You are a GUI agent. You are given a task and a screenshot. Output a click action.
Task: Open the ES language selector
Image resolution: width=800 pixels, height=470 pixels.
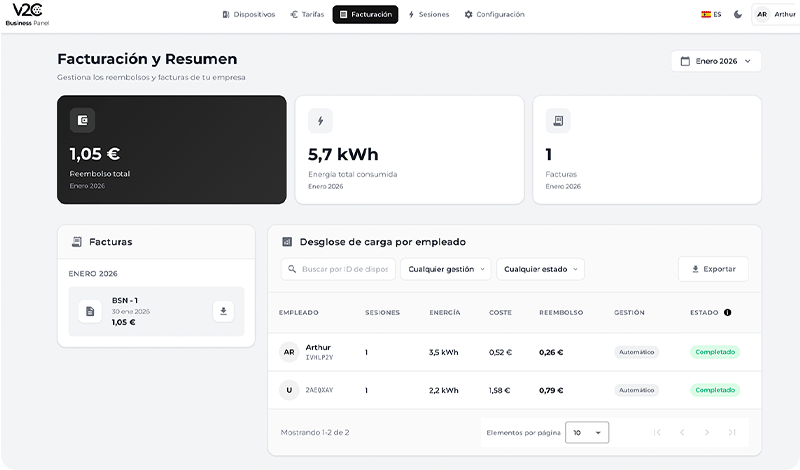[x=711, y=15]
